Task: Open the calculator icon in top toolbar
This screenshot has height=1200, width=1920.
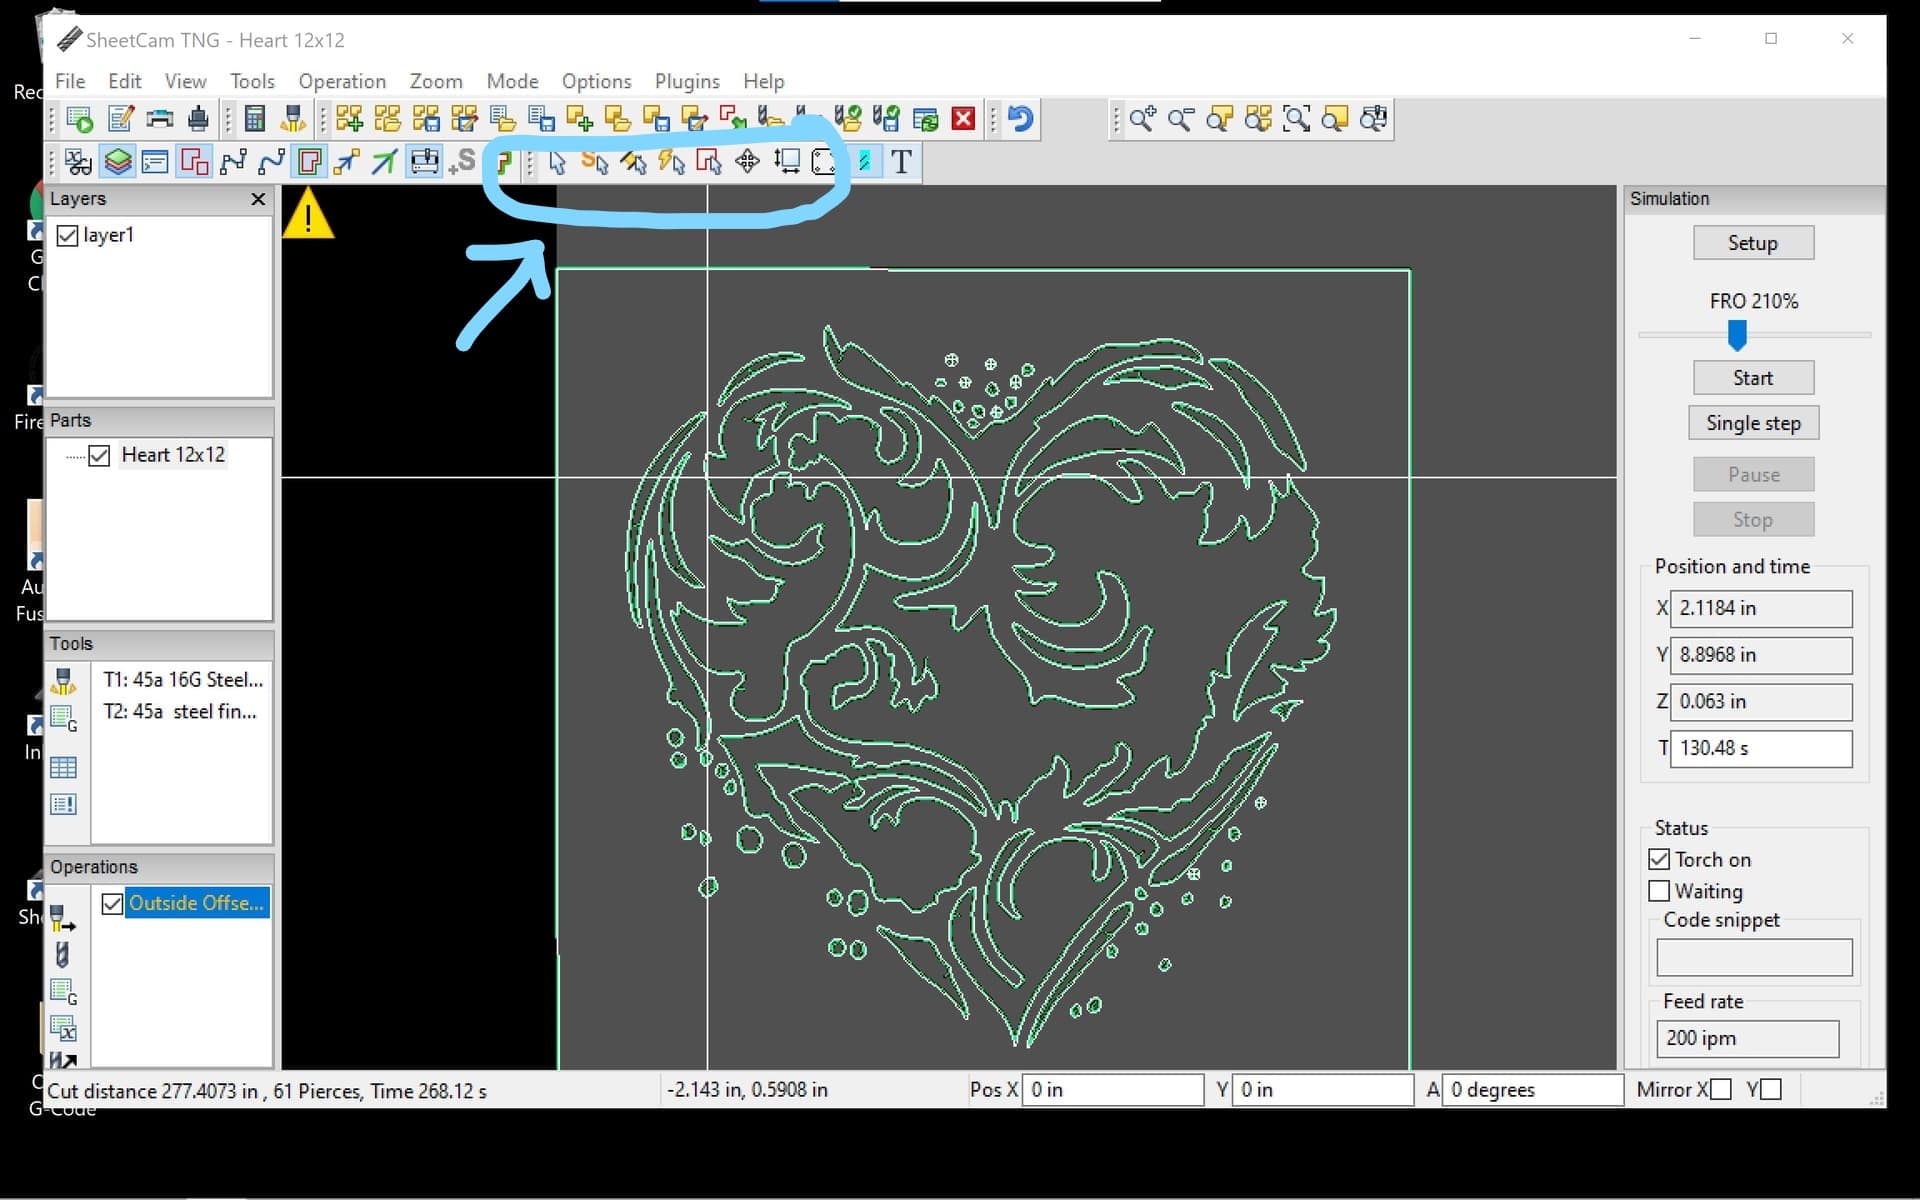Action: pyautogui.click(x=255, y=119)
